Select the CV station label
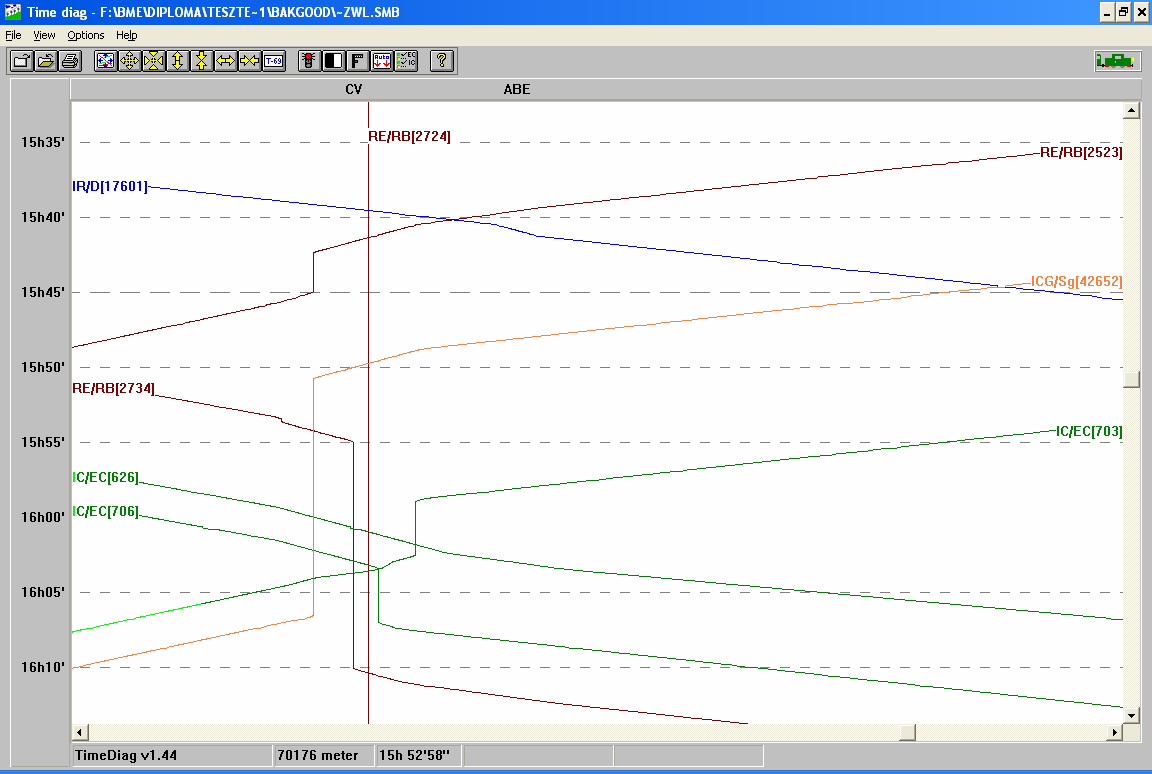The image size is (1152, 774). (353, 89)
